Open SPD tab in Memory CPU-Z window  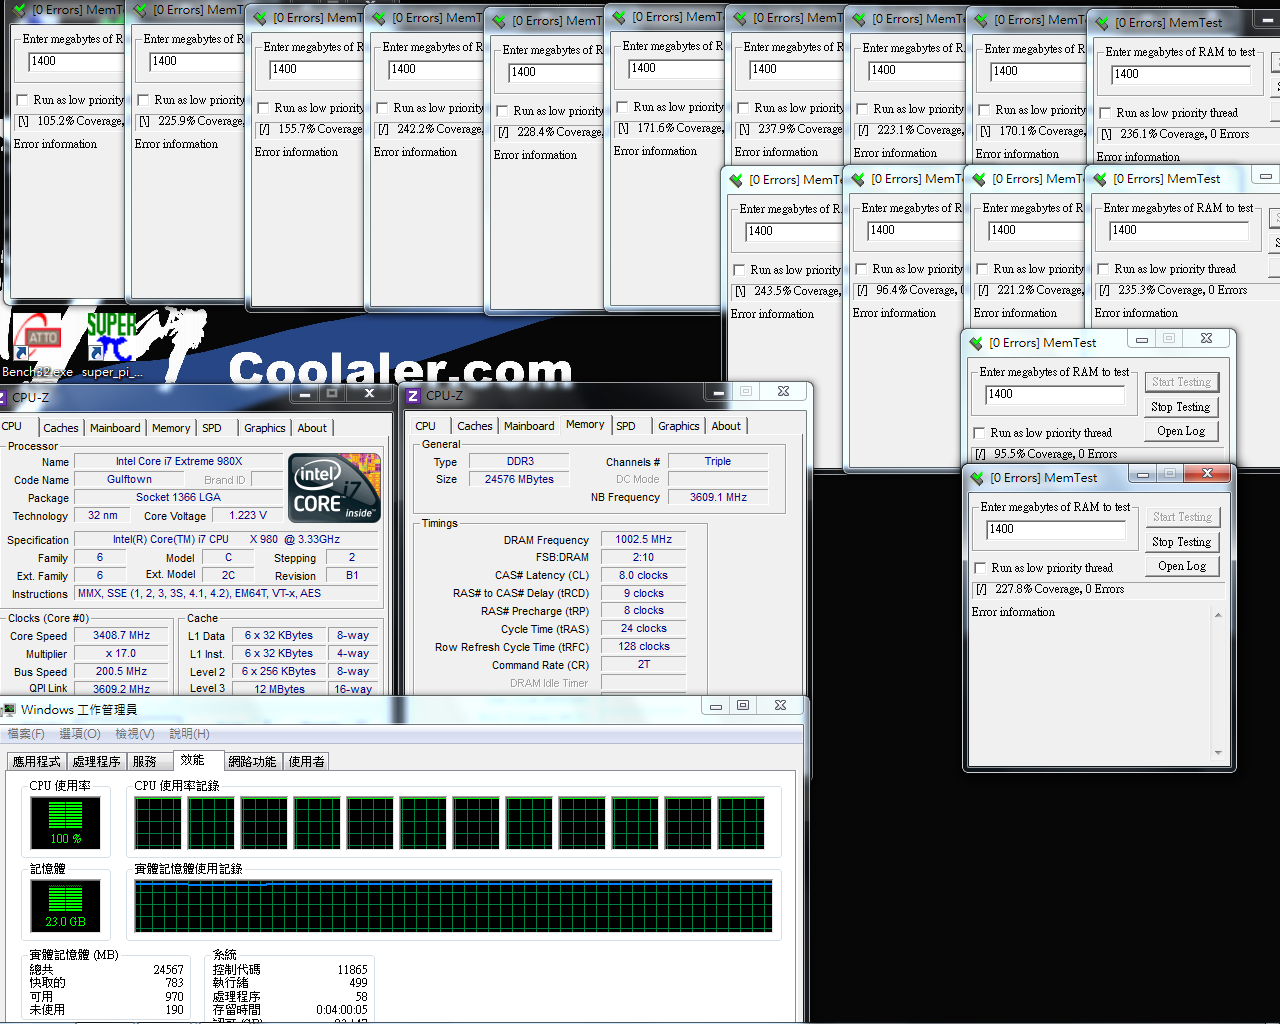(x=626, y=426)
